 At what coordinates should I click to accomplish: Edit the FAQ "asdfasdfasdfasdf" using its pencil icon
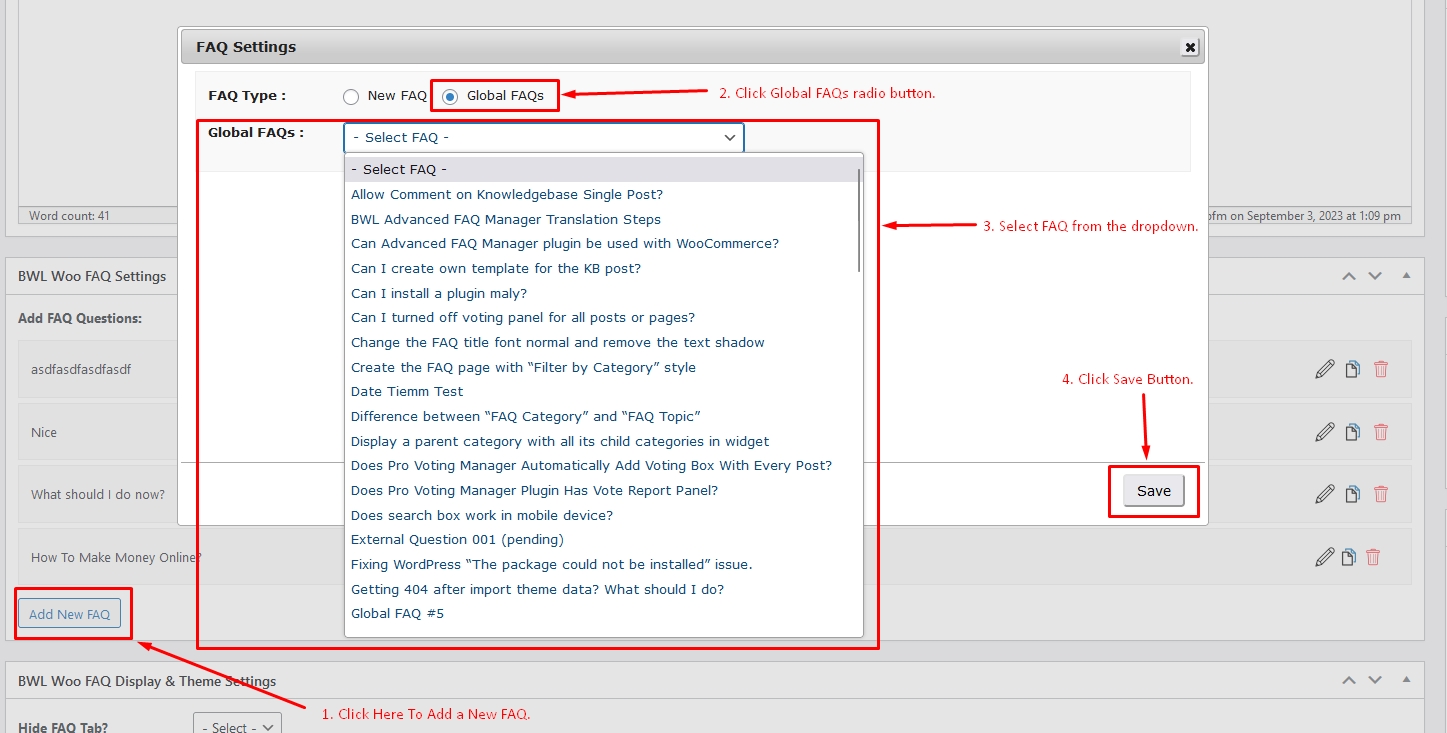[x=1323, y=368]
